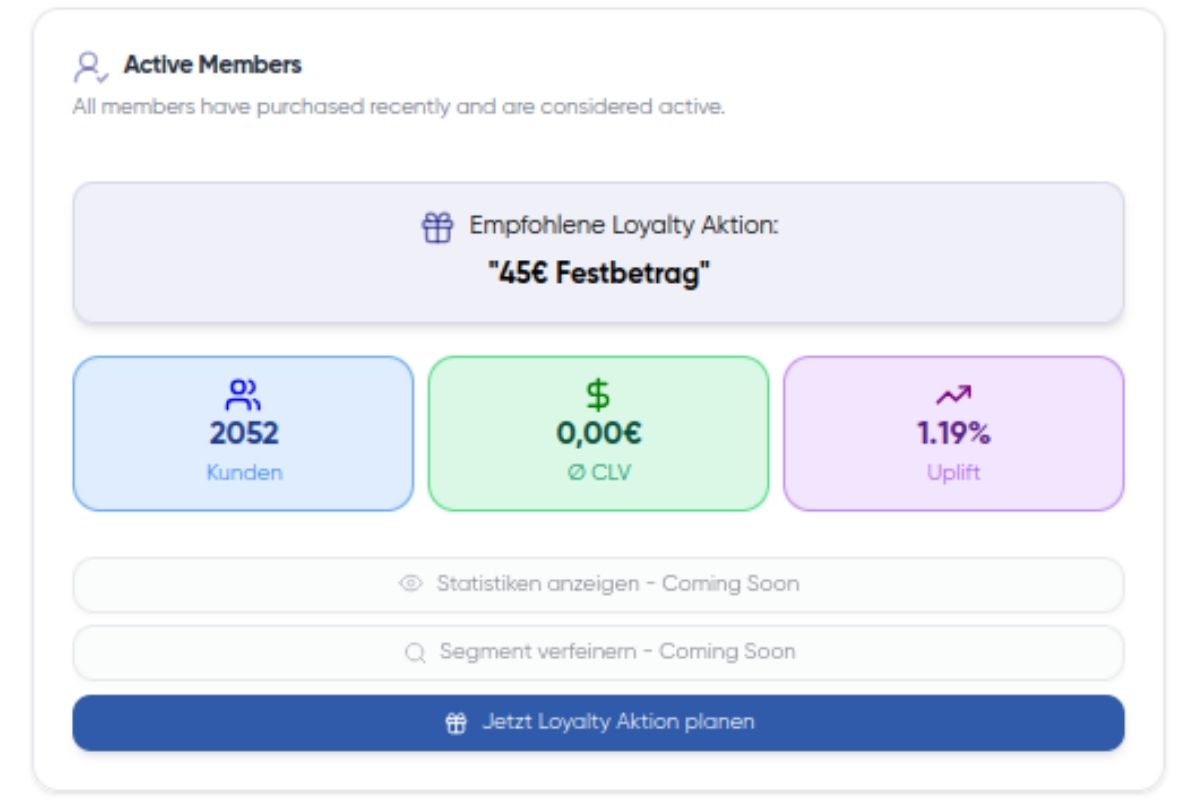Click the Kunden label in blue card
The width and height of the screenshot is (1200, 800).
244,473
